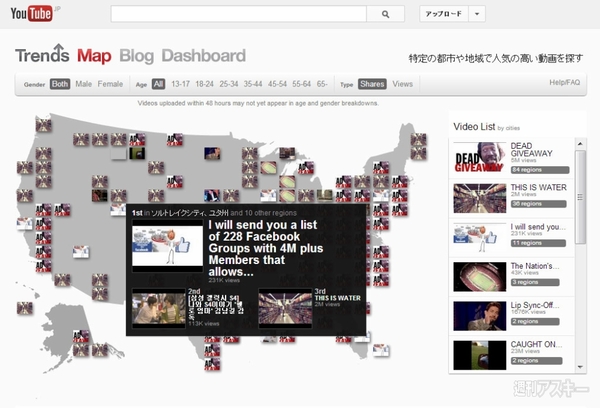Screen dimensions: 600x408
Task: Click the Hawaii area map thumbnail
Action: coord(24,308)
